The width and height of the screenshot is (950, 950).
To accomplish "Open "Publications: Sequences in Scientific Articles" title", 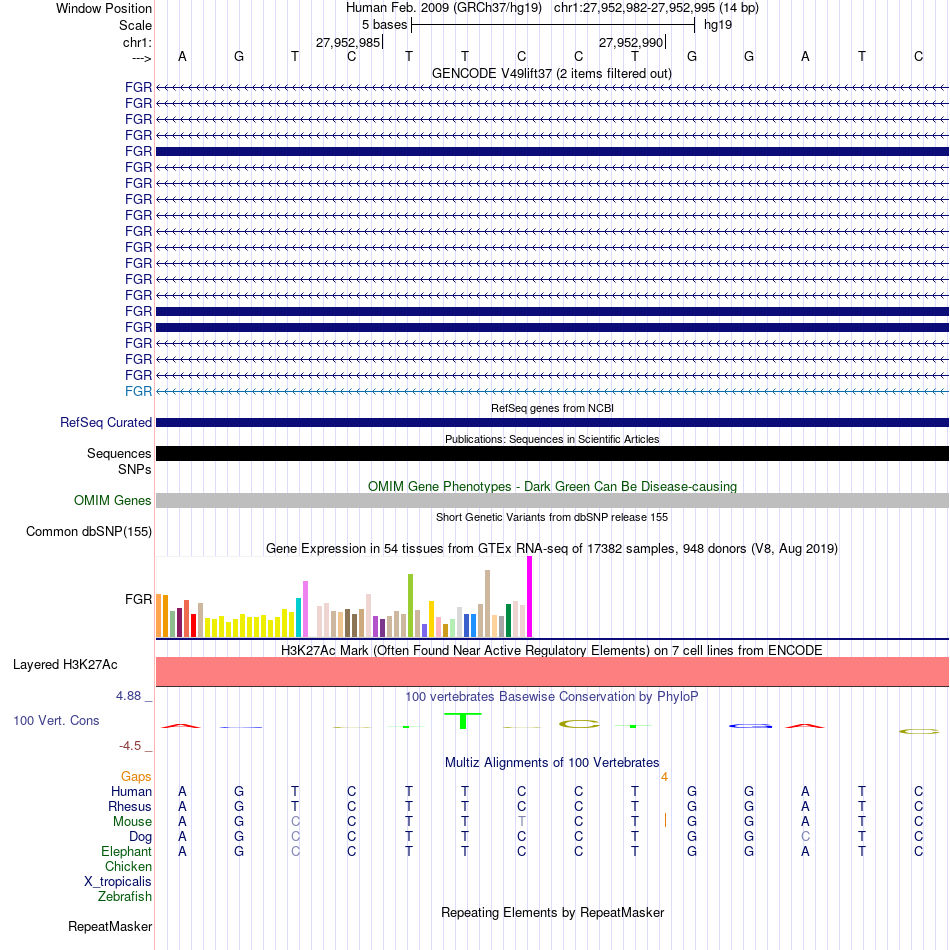I will coord(552,439).
